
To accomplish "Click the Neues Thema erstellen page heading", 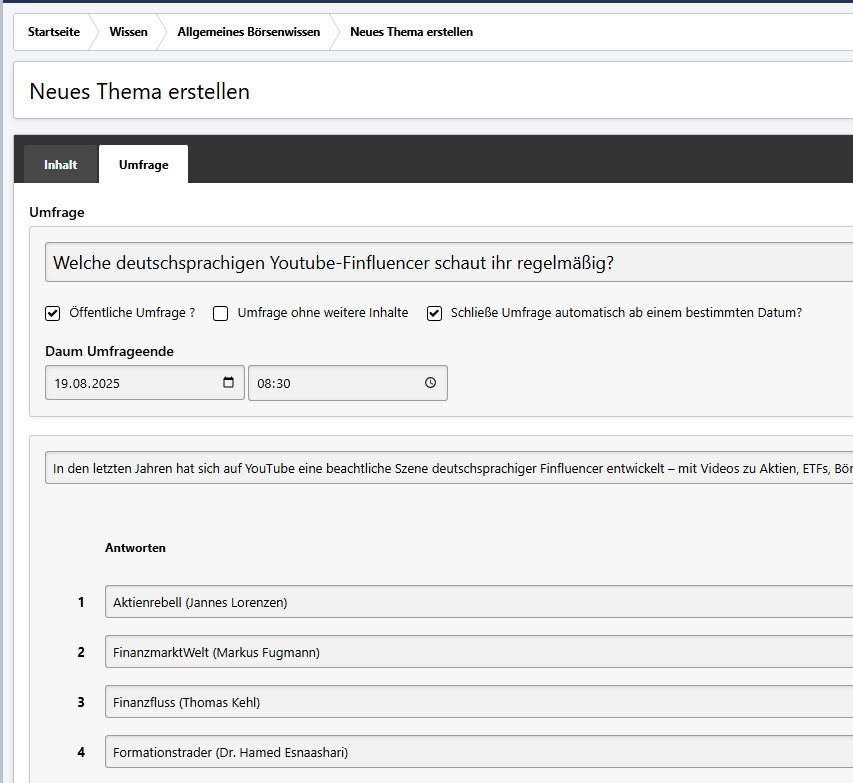I will pos(140,92).
